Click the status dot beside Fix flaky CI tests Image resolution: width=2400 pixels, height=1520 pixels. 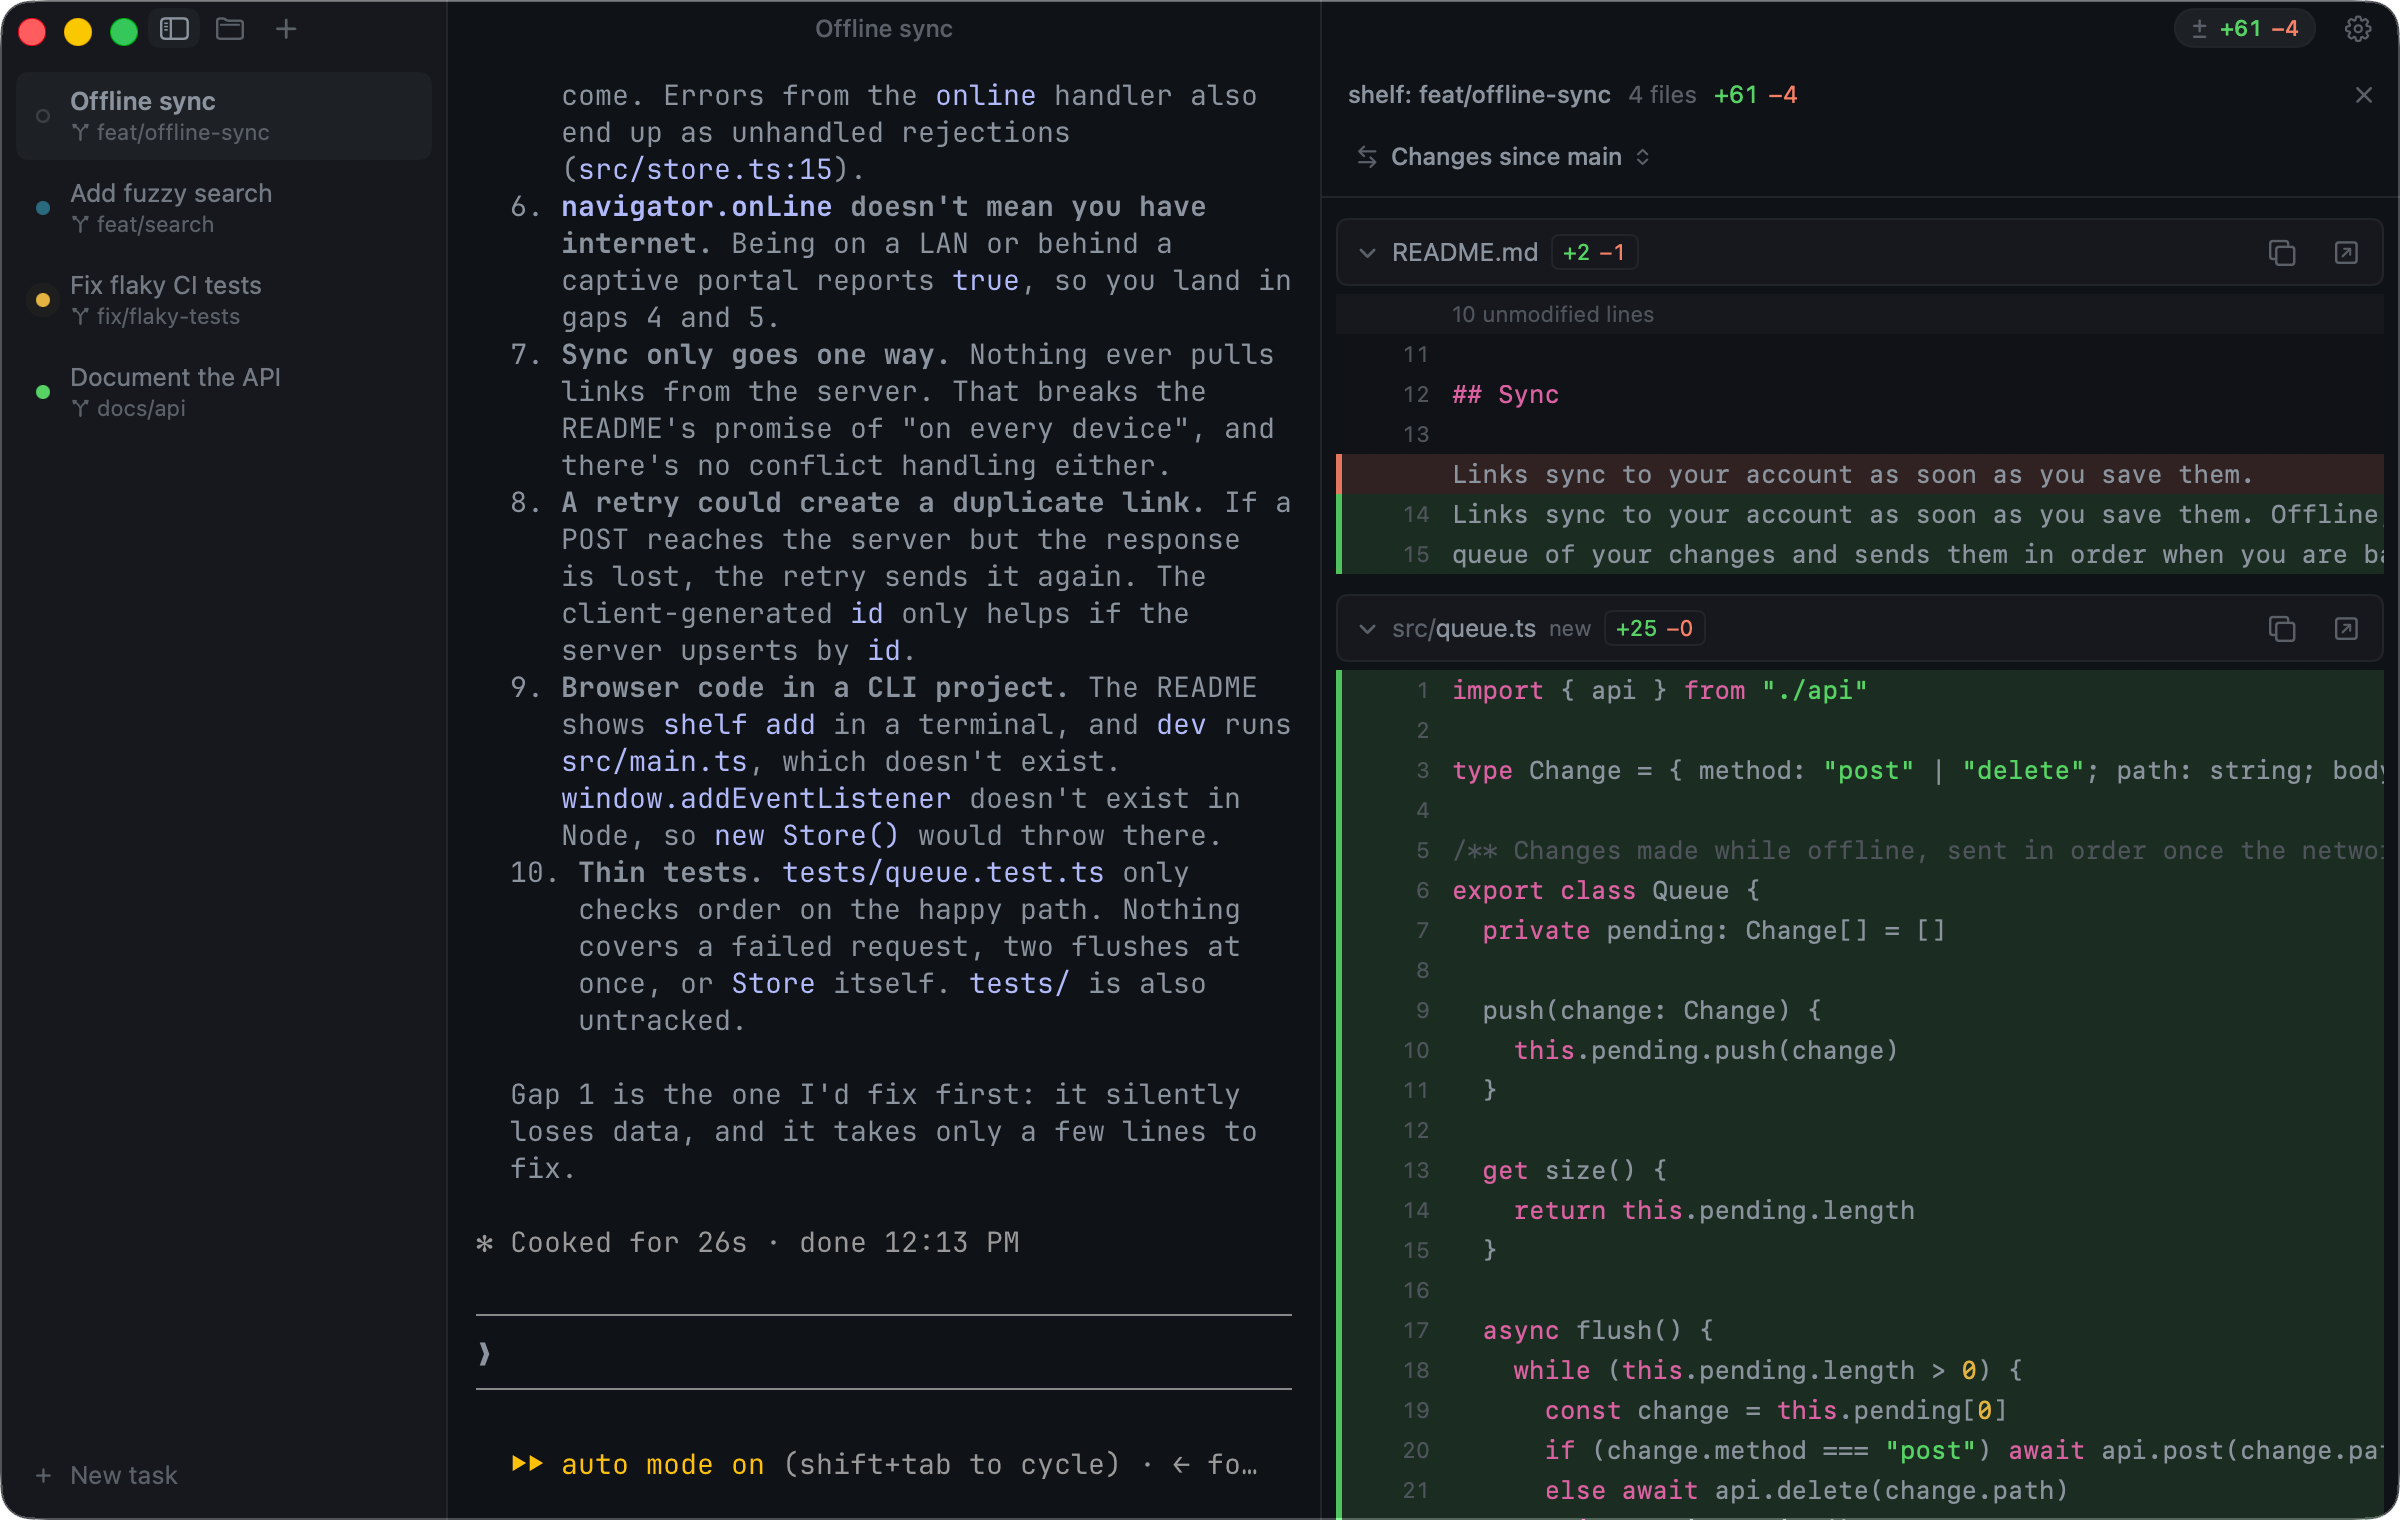tap(43, 300)
